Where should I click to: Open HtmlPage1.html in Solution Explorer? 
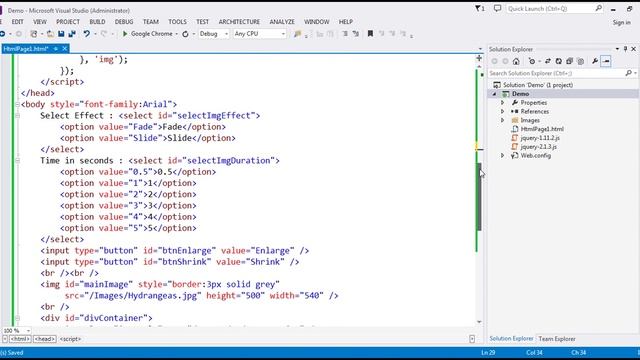click(542, 129)
